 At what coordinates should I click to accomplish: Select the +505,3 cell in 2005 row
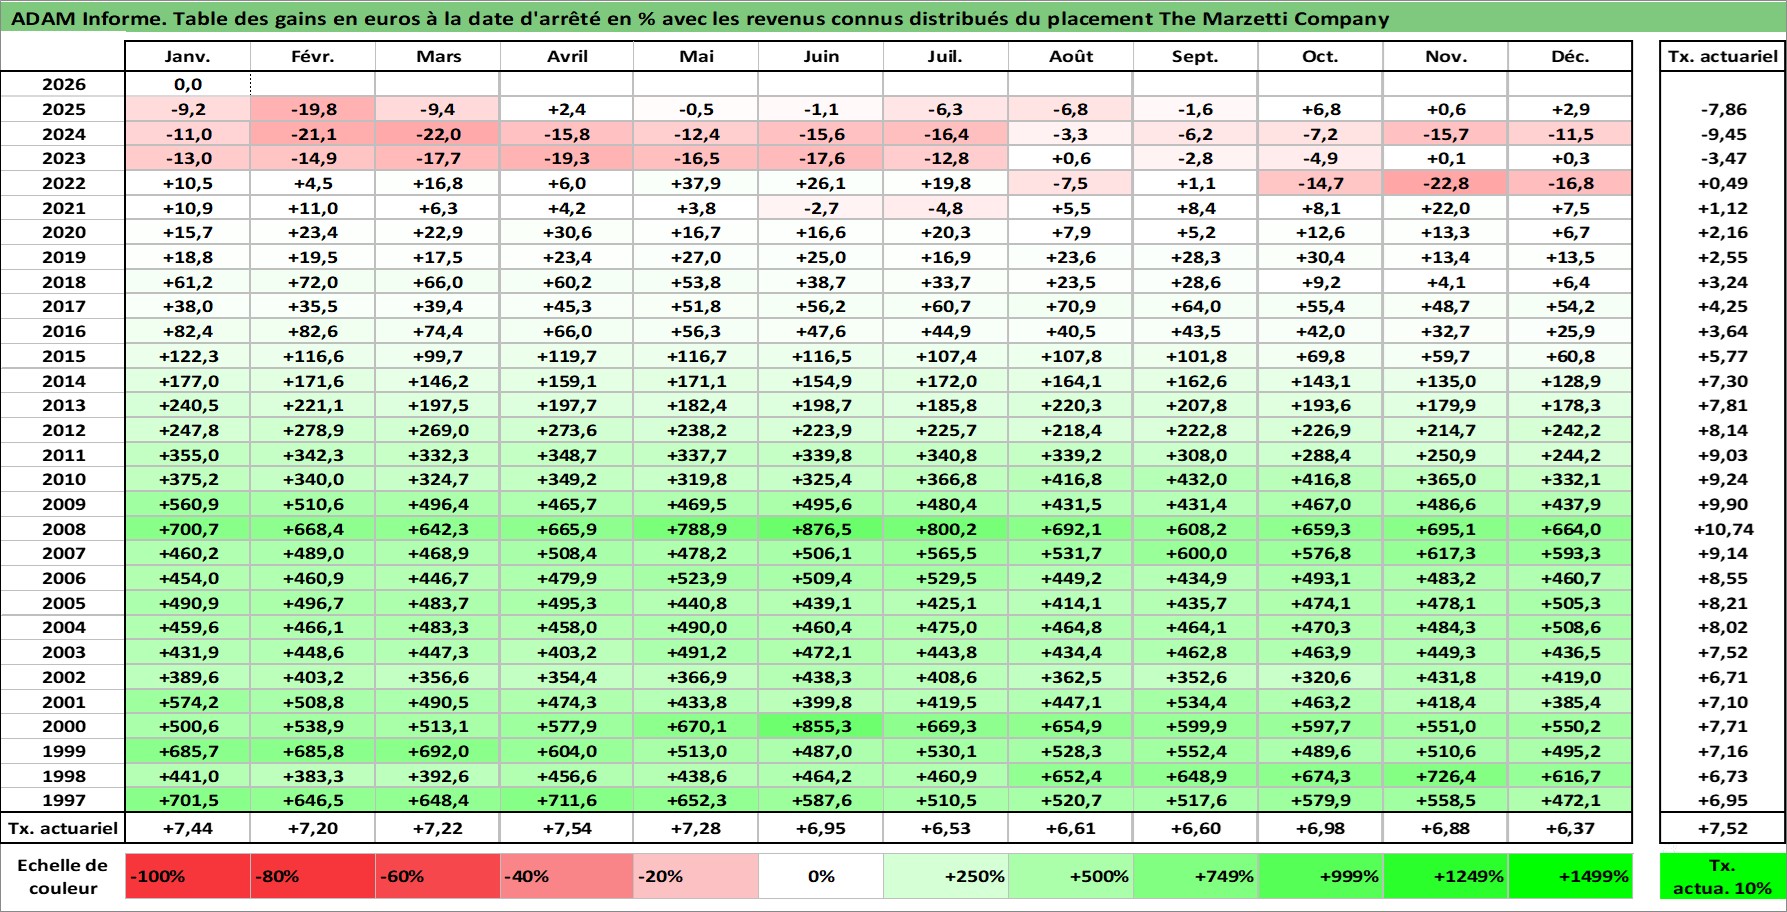(x=1570, y=603)
